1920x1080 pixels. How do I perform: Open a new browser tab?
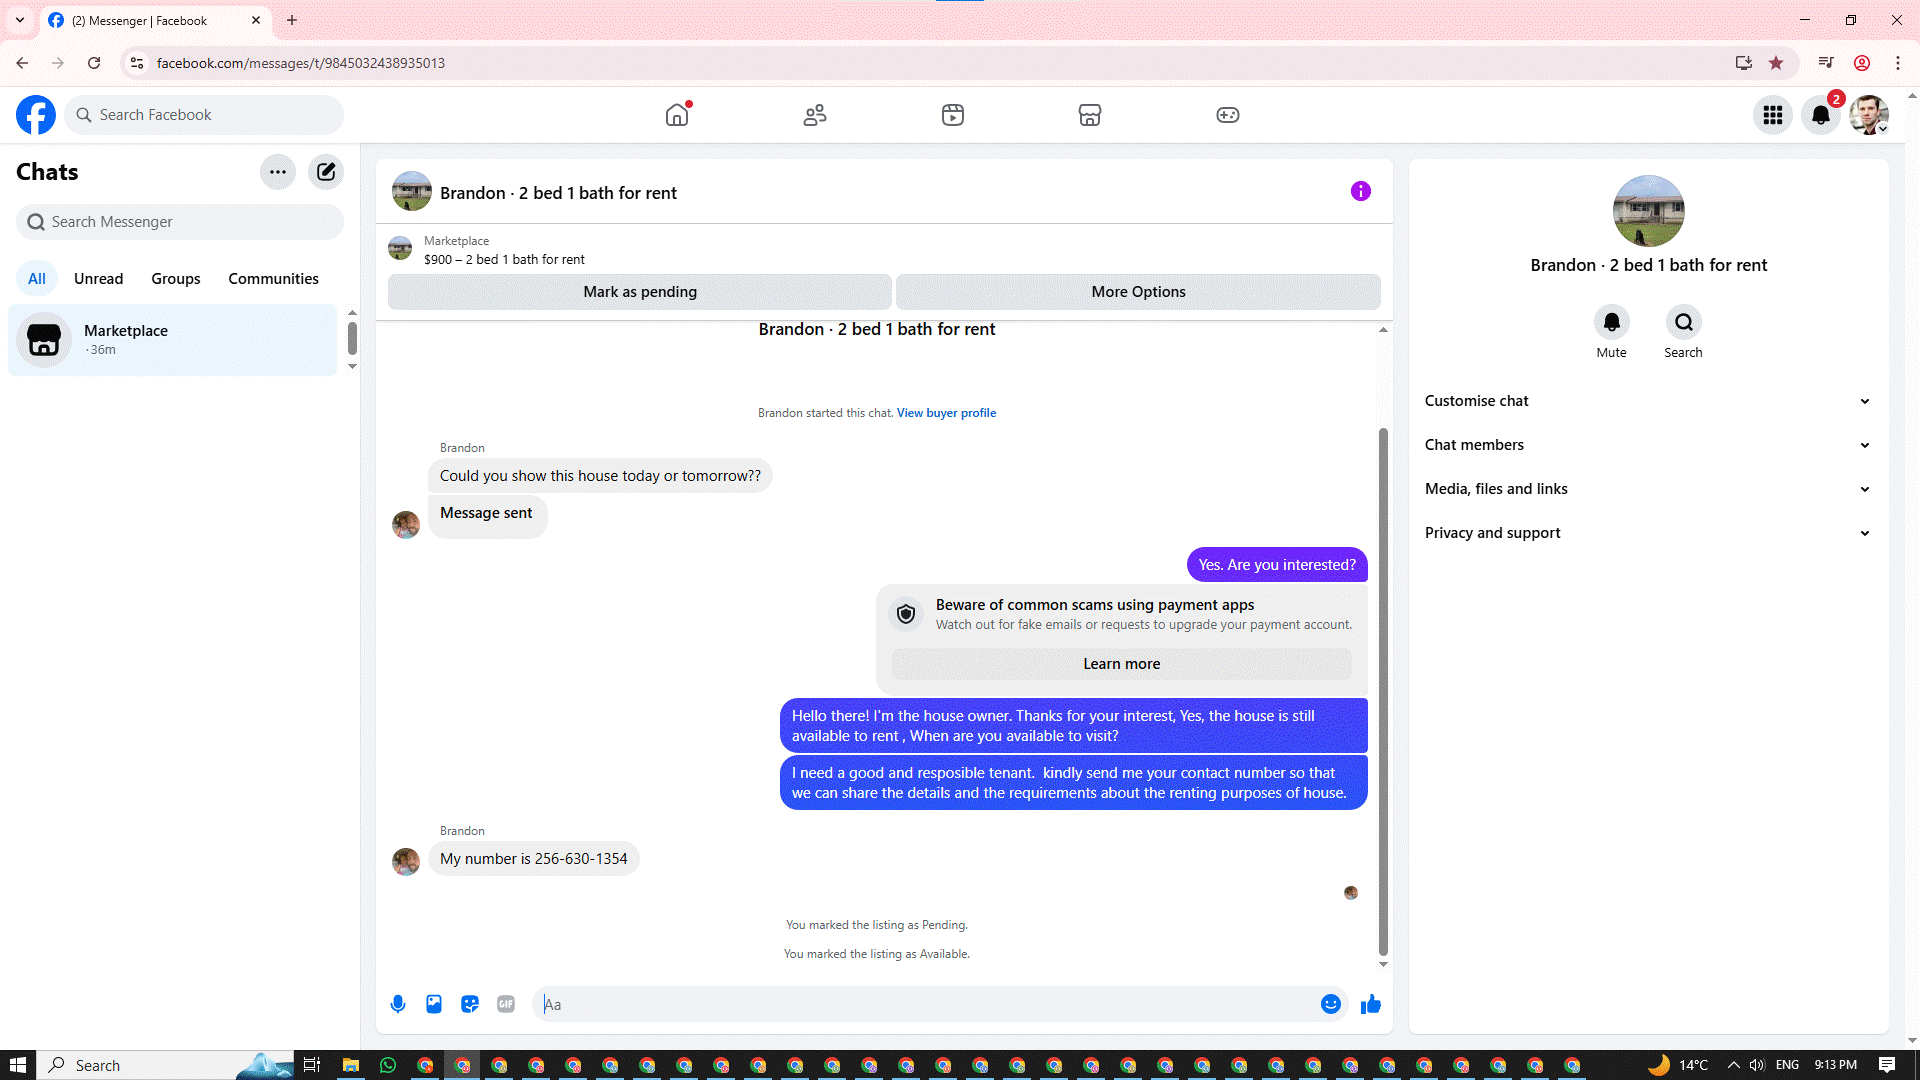(x=292, y=20)
